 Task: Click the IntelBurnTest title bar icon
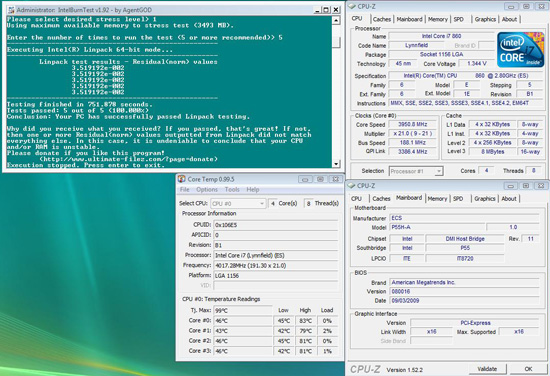tap(11, 10)
